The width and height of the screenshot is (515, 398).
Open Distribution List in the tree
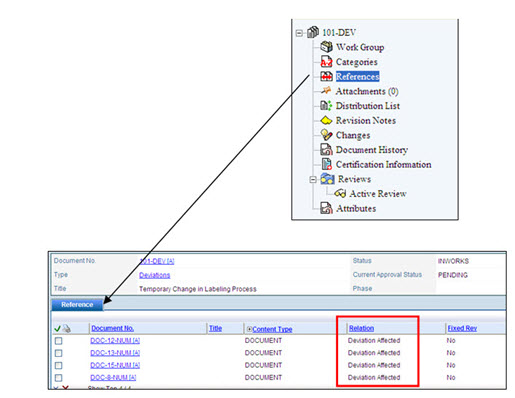tap(368, 106)
